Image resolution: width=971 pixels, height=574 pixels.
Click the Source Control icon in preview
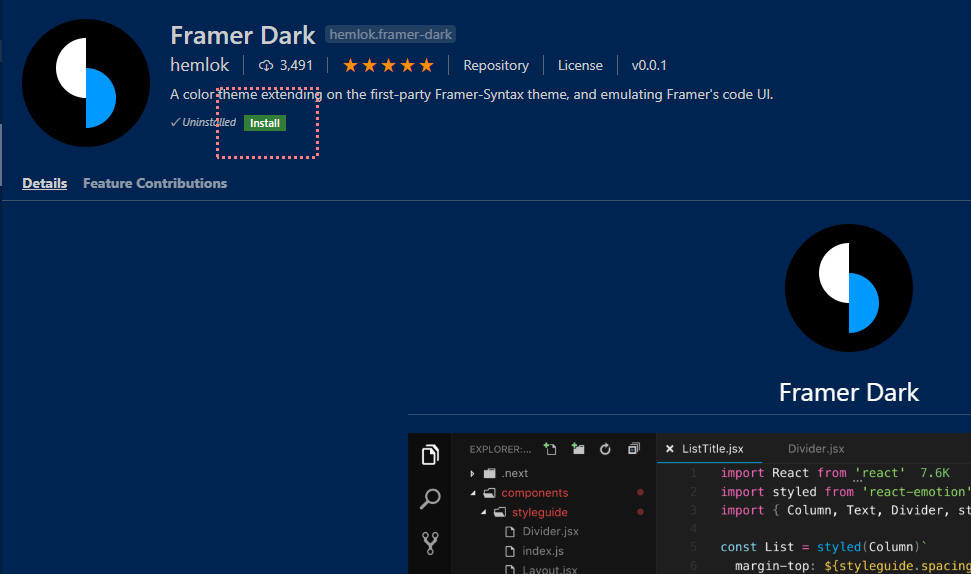pos(430,543)
